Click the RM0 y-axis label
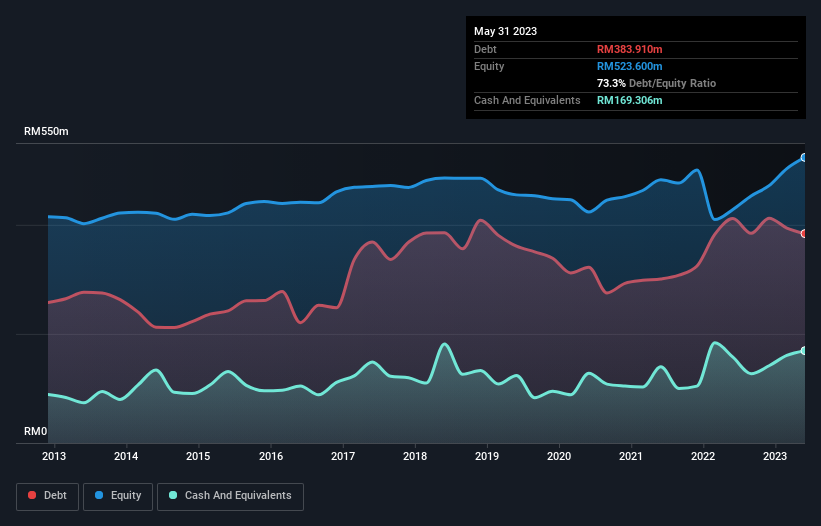This screenshot has width=821, height=526. click(36, 431)
